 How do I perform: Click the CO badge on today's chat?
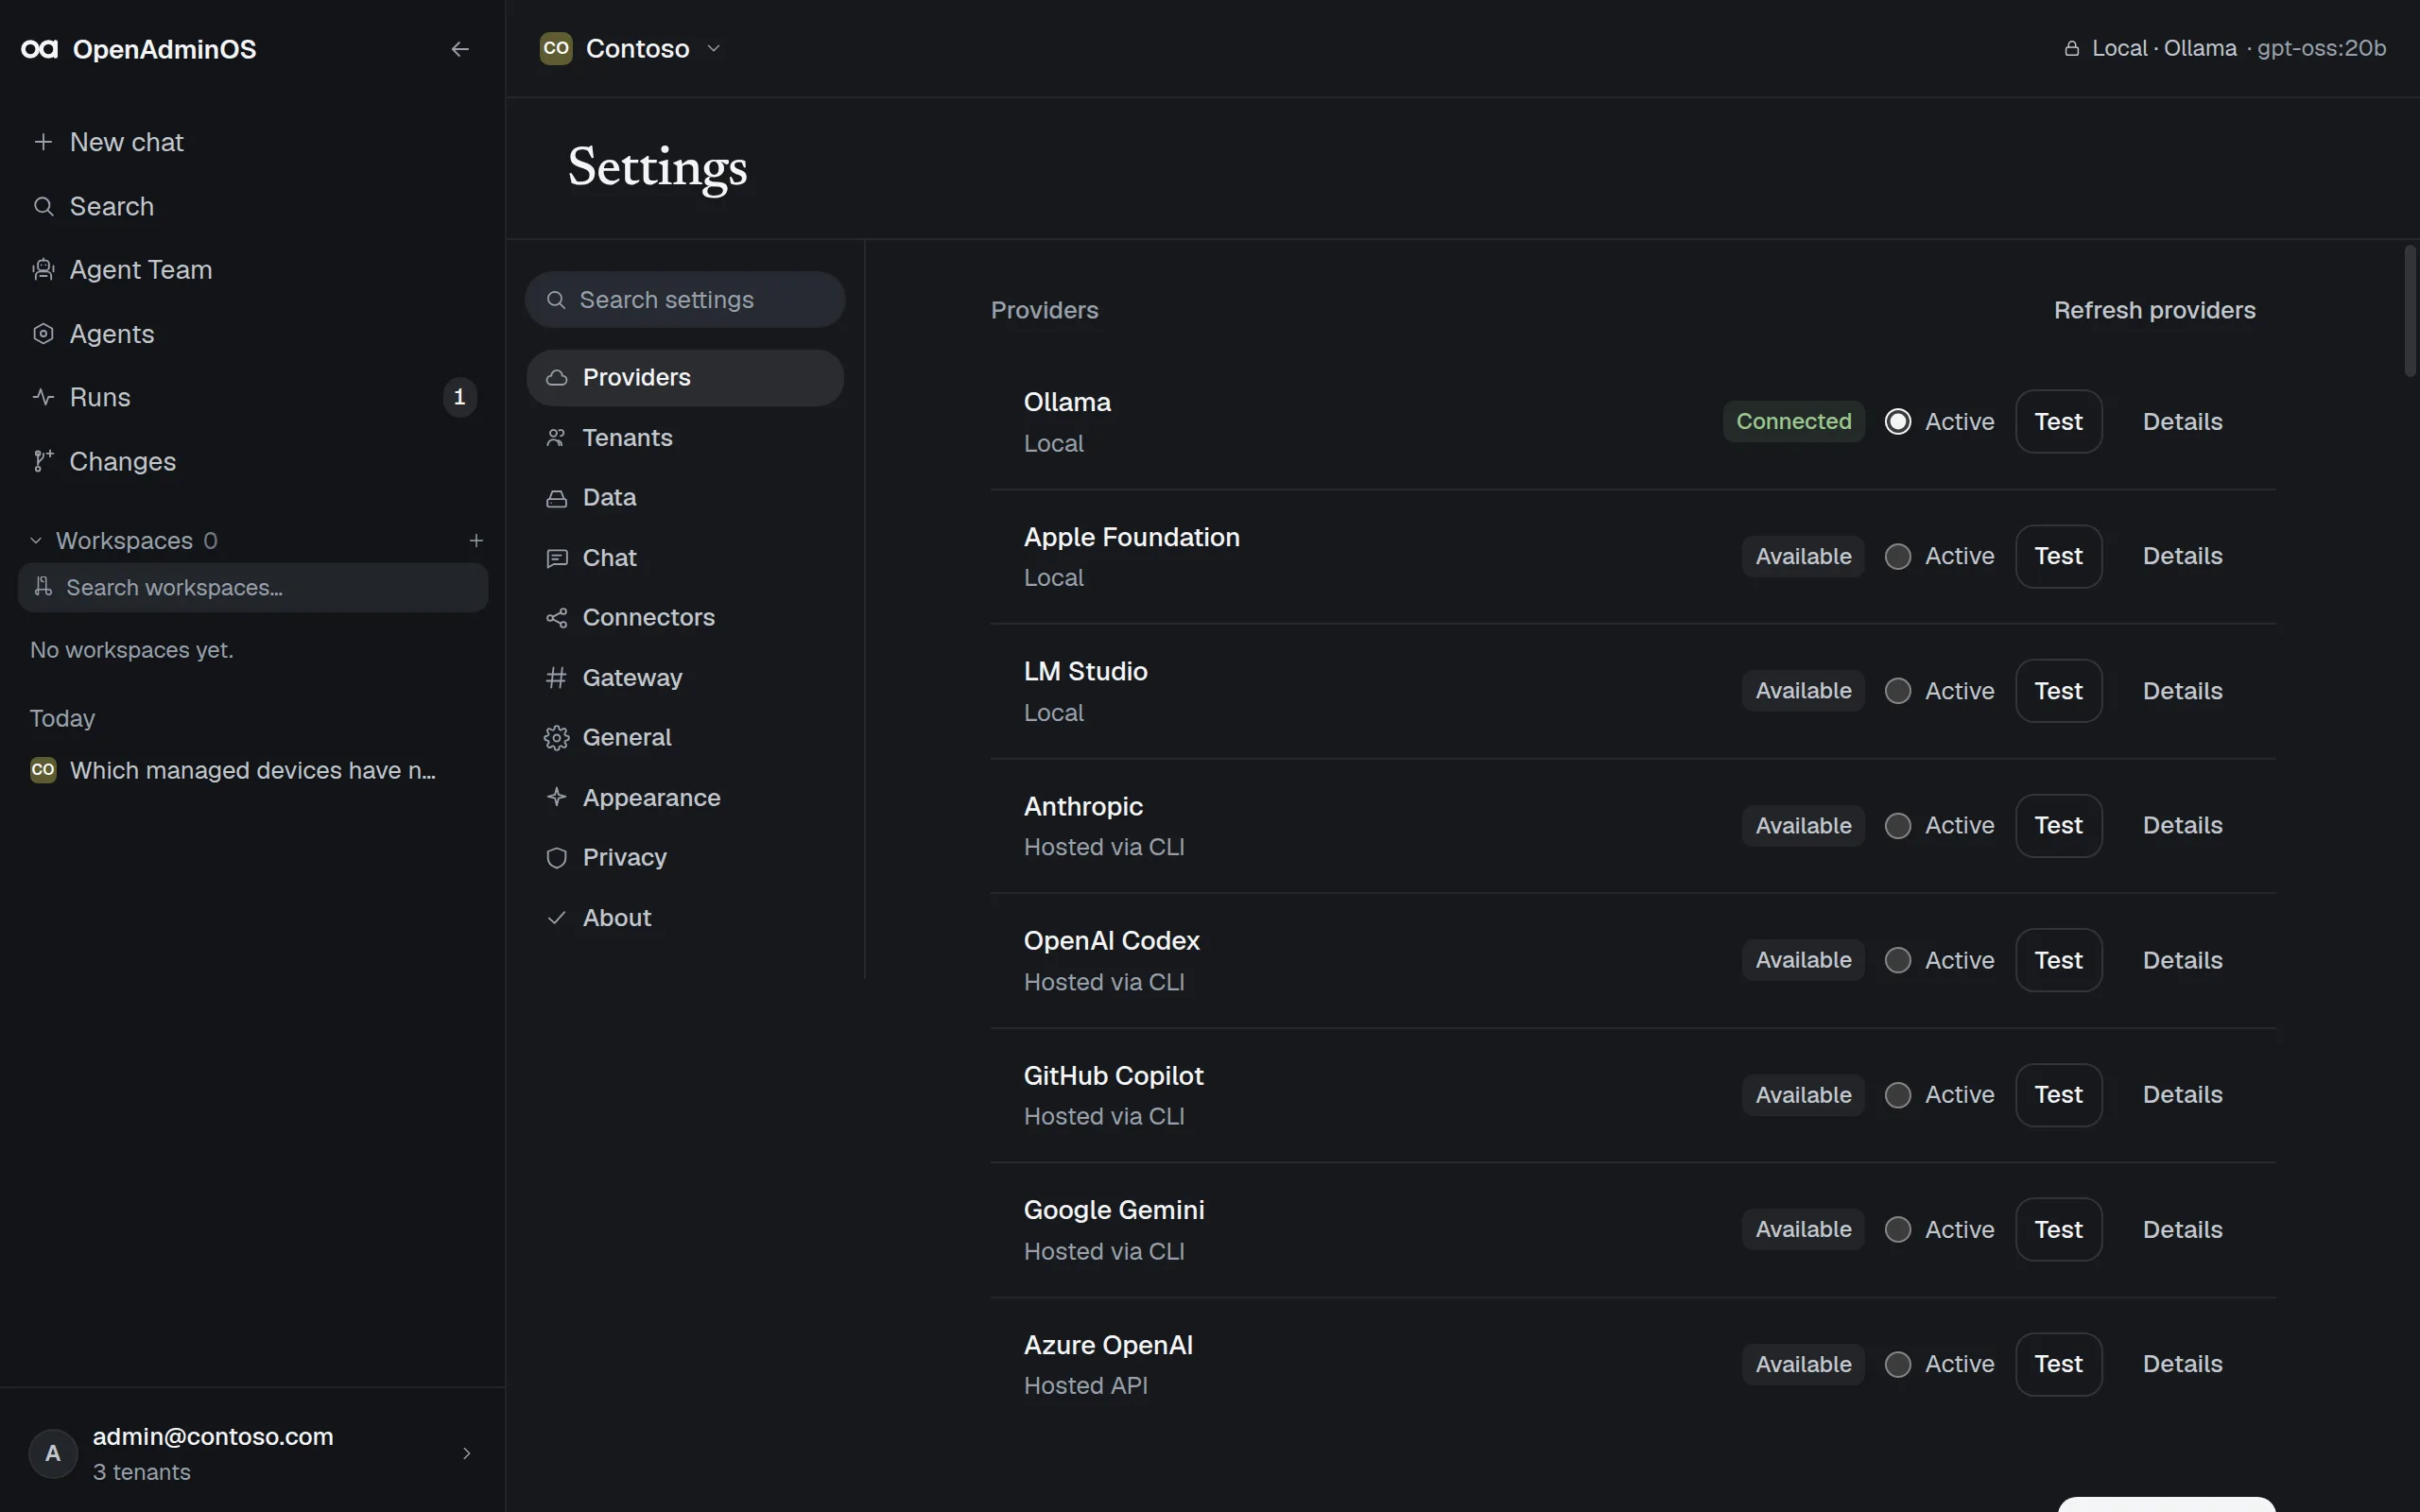click(x=43, y=770)
